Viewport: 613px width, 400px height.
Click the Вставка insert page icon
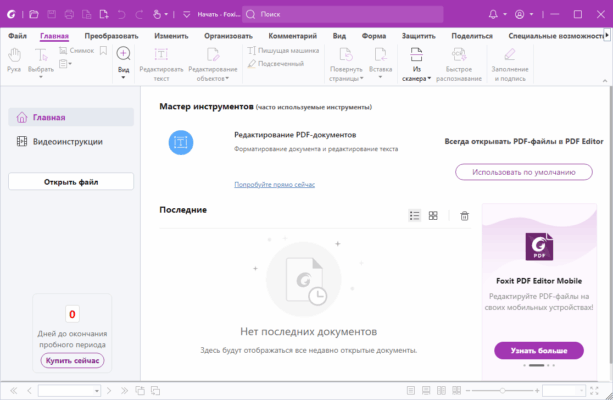pyautogui.click(x=380, y=55)
